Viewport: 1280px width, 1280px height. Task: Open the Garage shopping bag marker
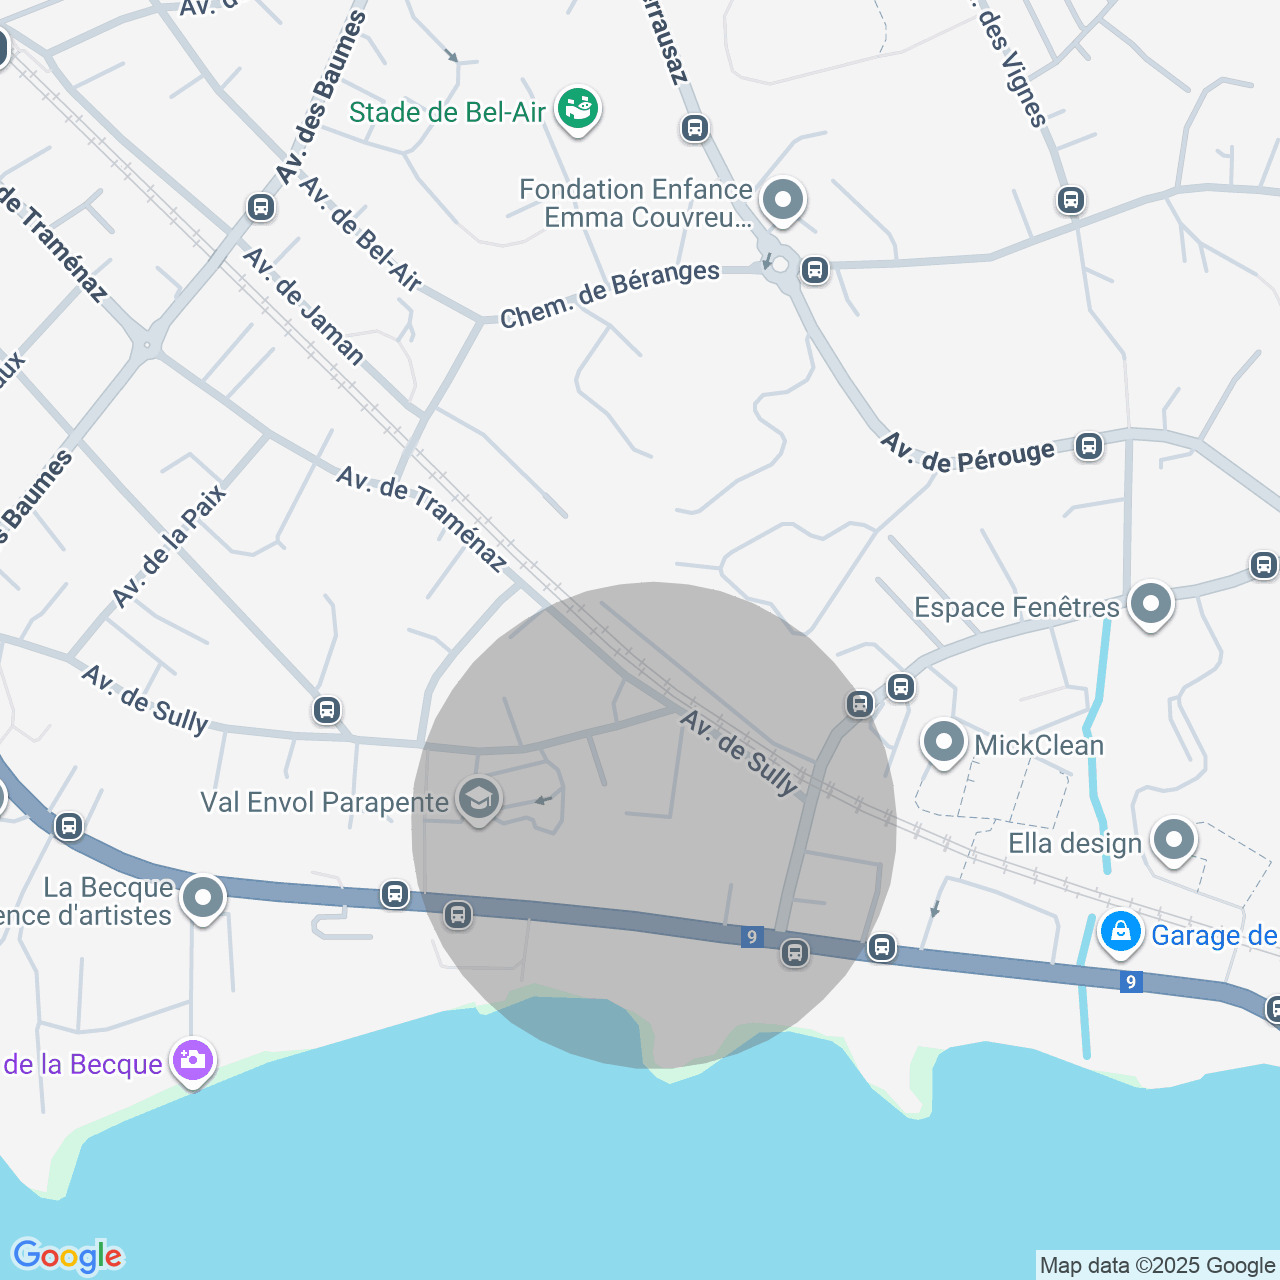pyautogui.click(x=1121, y=932)
